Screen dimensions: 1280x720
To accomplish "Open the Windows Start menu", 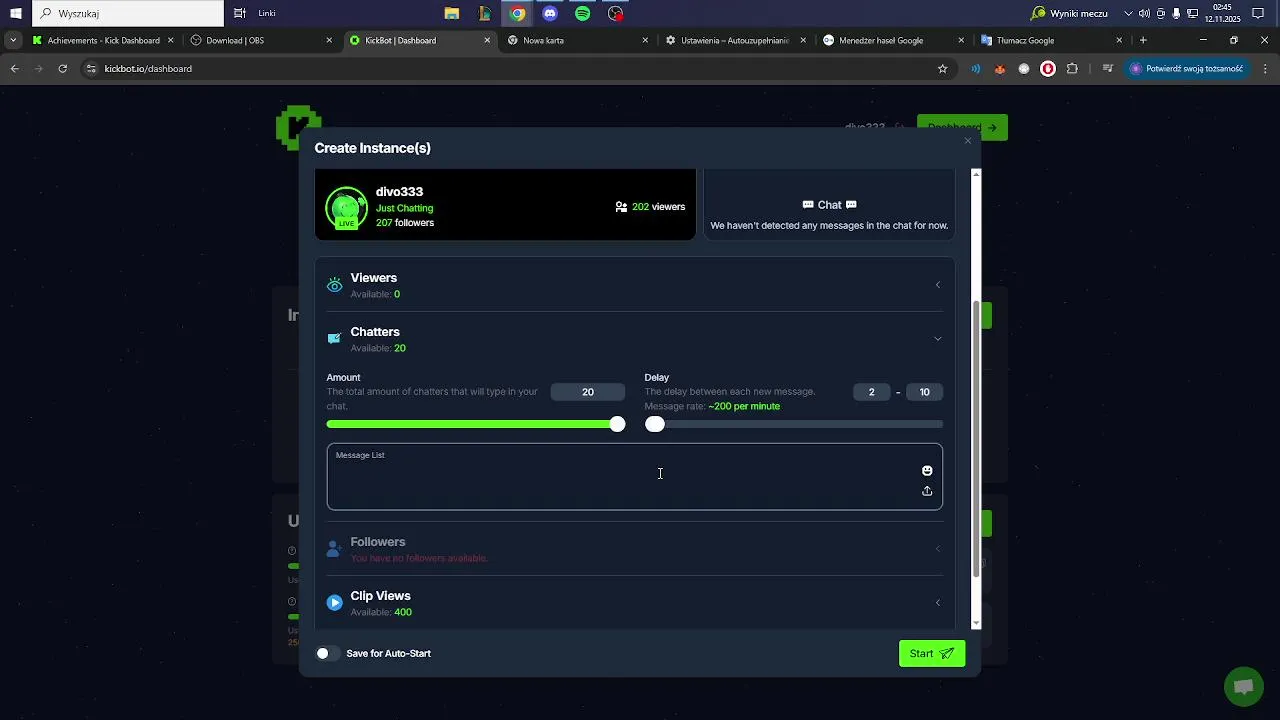I will coord(15,13).
